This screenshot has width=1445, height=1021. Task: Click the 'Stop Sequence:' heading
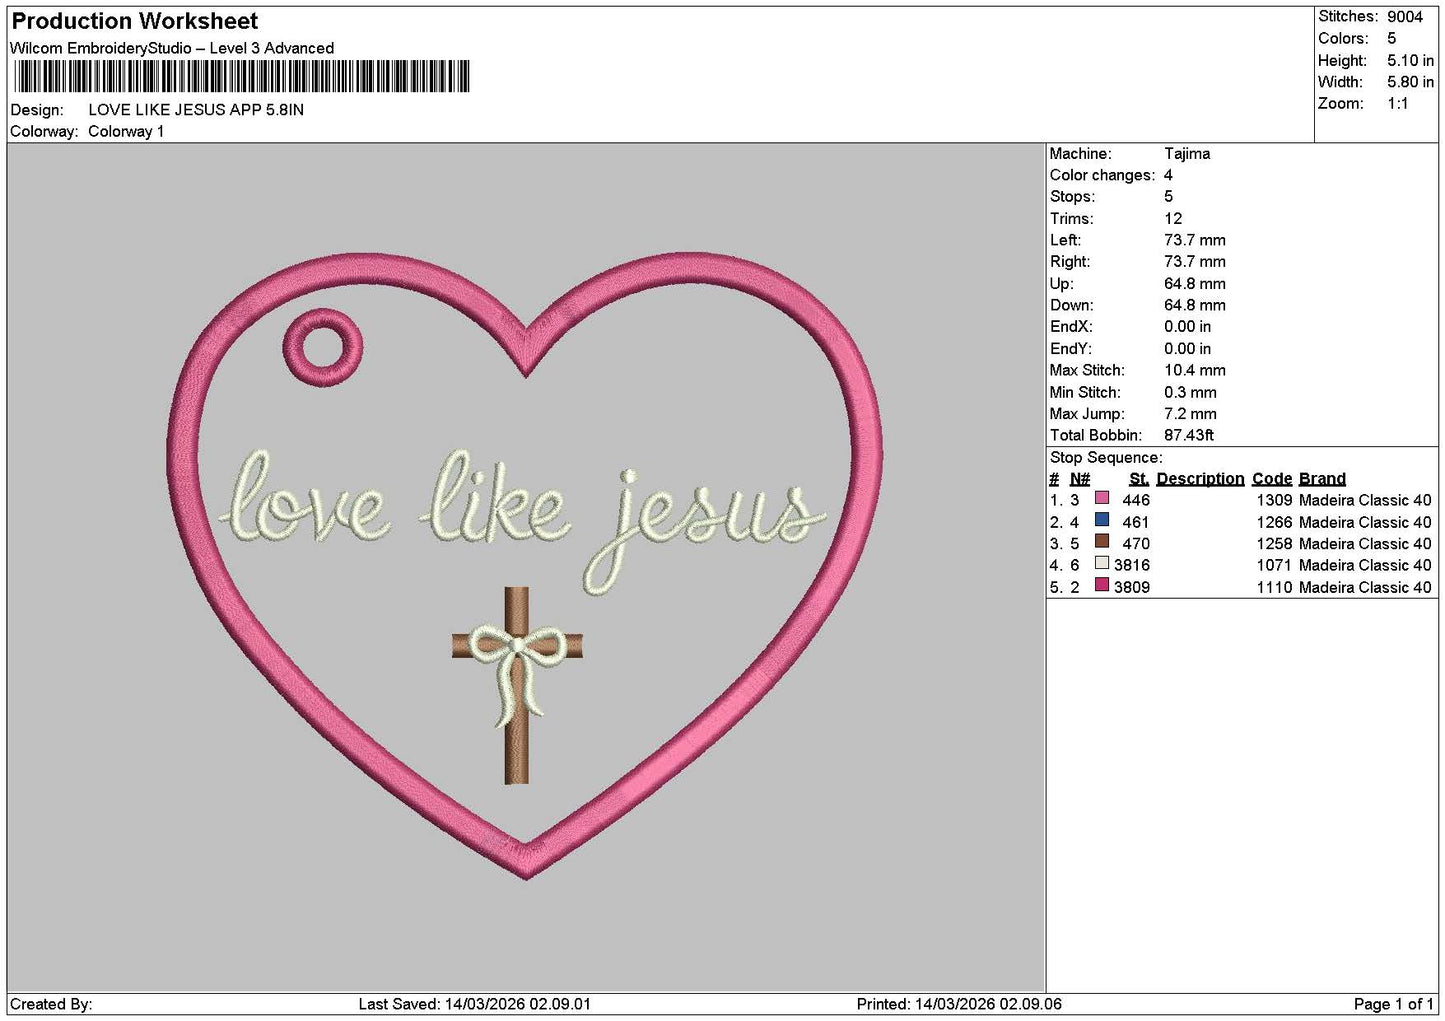pos(1106,458)
